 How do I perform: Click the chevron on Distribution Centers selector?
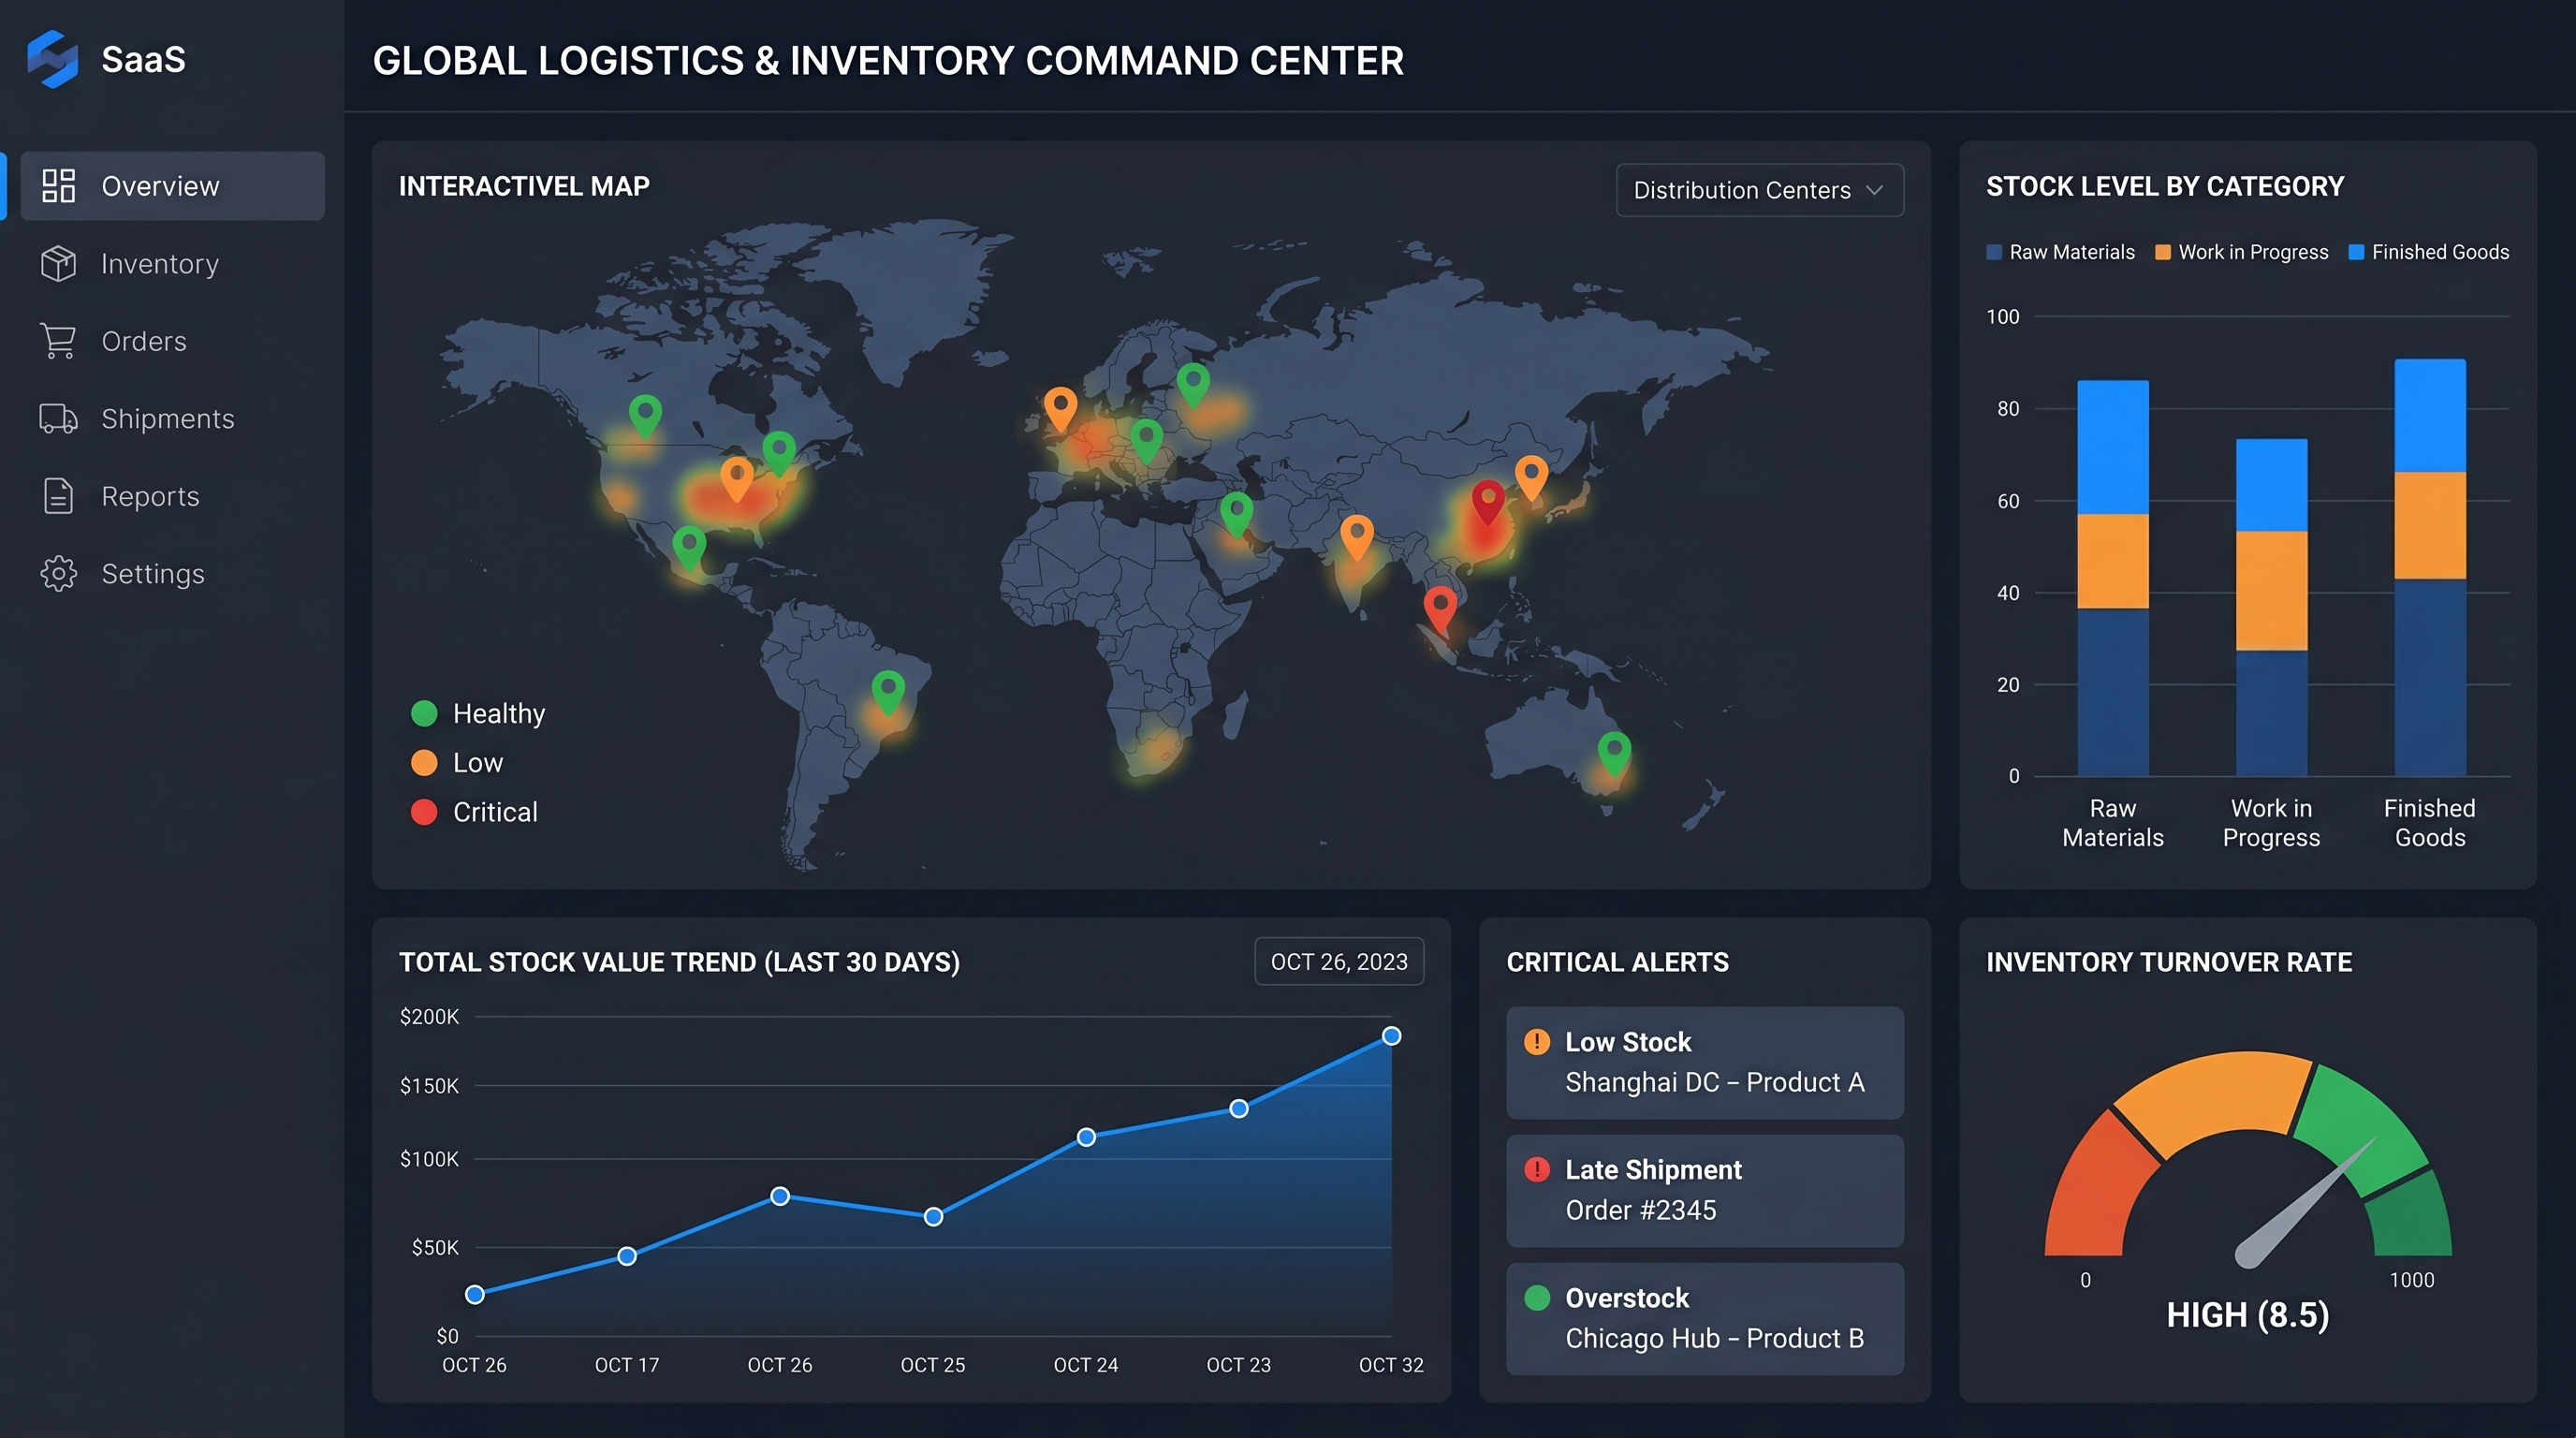(1874, 190)
